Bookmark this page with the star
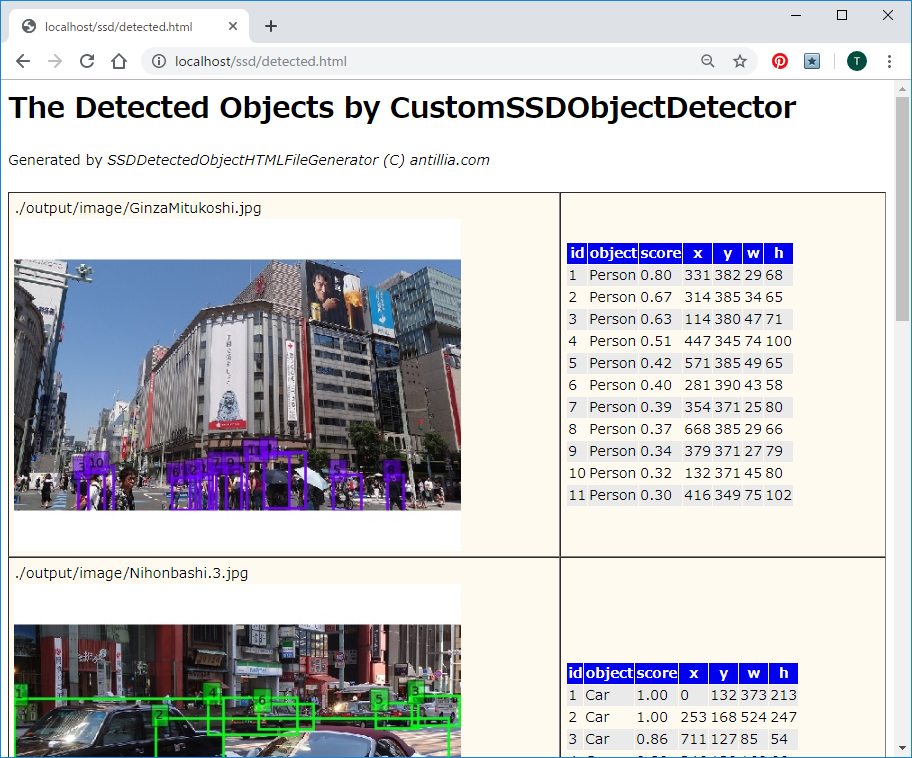This screenshot has width=912, height=758. (739, 61)
